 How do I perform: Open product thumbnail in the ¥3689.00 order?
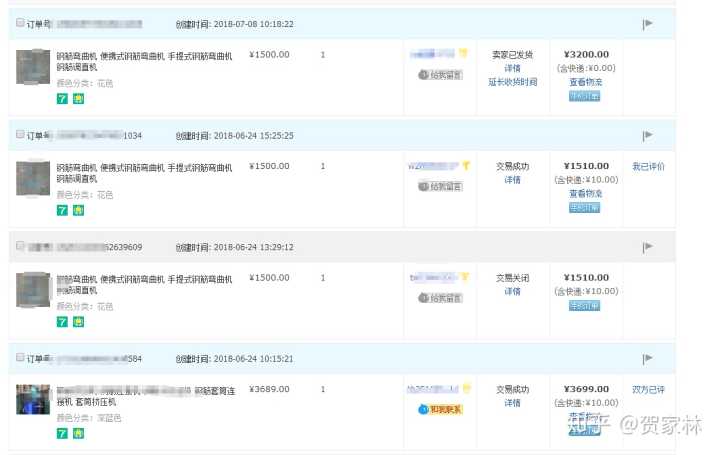33,399
